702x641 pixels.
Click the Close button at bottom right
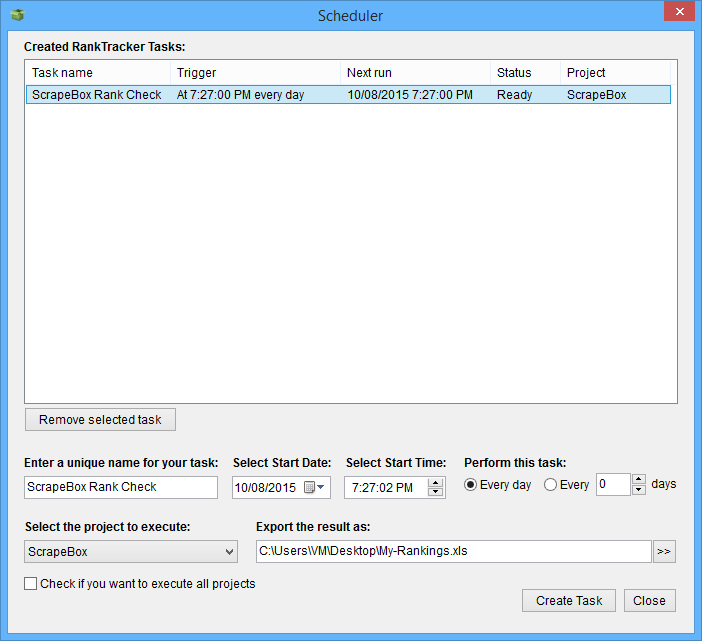click(x=649, y=601)
